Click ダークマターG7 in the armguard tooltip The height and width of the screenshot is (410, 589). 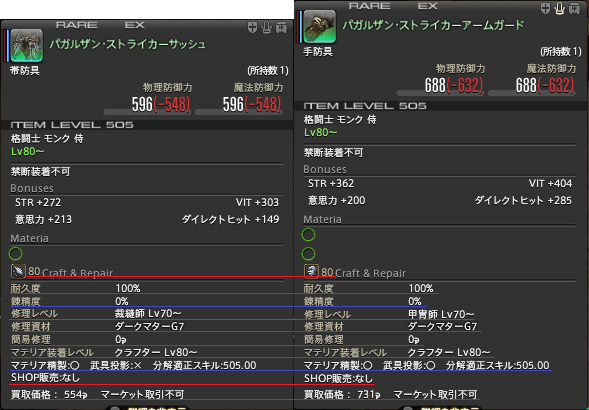(x=443, y=326)
